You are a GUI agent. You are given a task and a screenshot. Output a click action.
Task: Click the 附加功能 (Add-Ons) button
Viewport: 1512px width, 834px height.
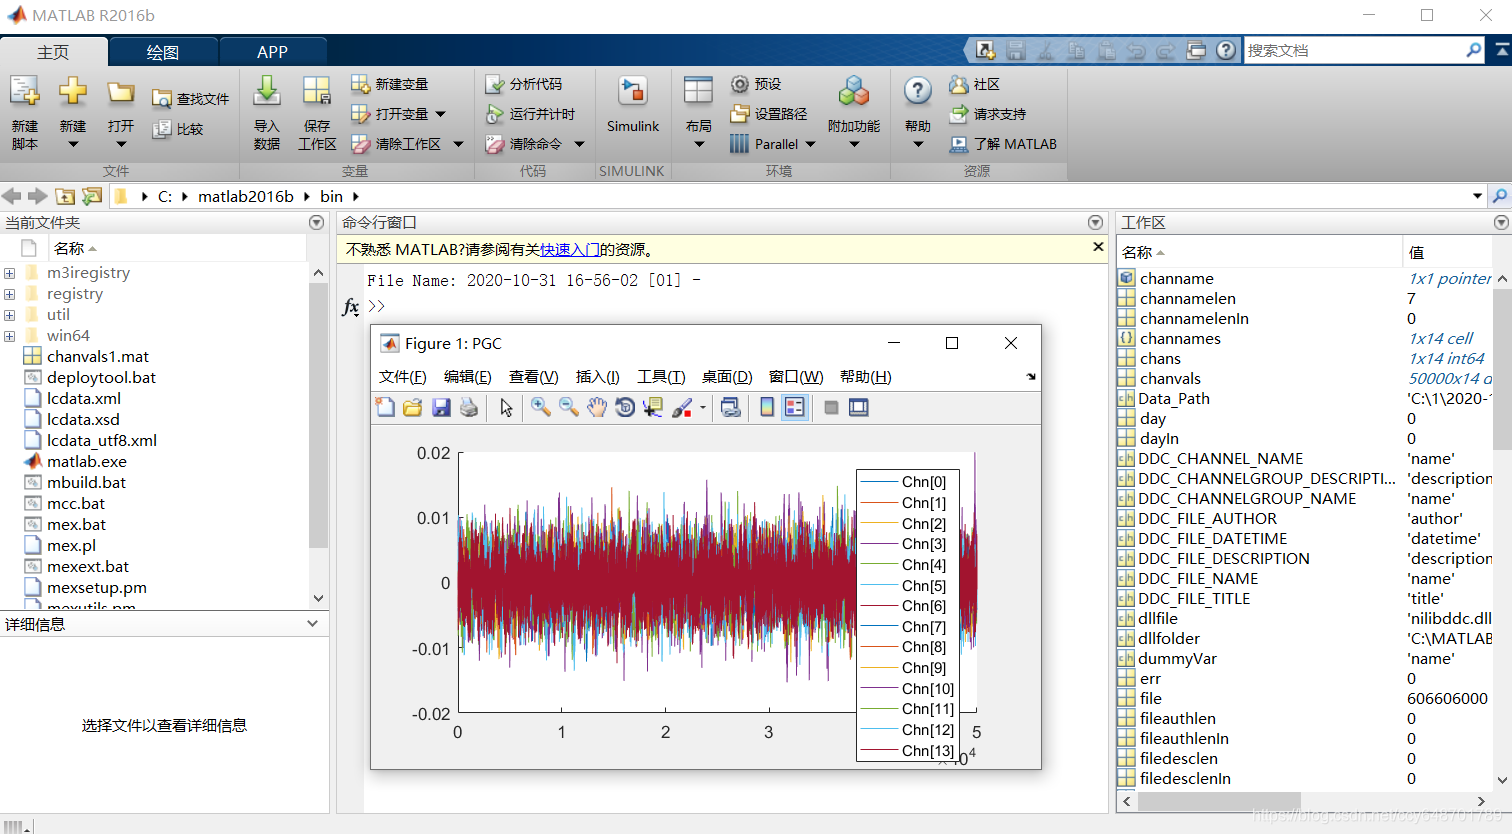click(854, 113)
